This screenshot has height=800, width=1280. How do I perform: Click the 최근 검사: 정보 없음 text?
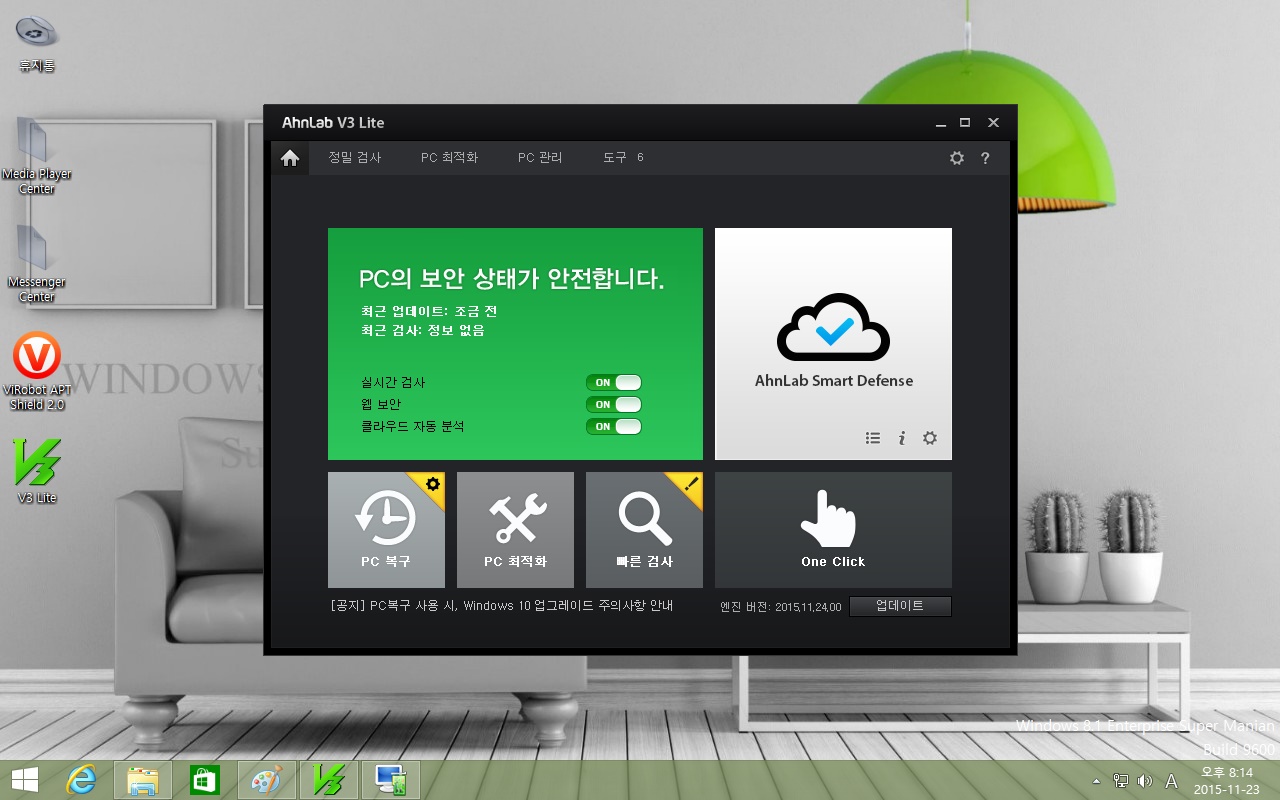pos(423,330)
